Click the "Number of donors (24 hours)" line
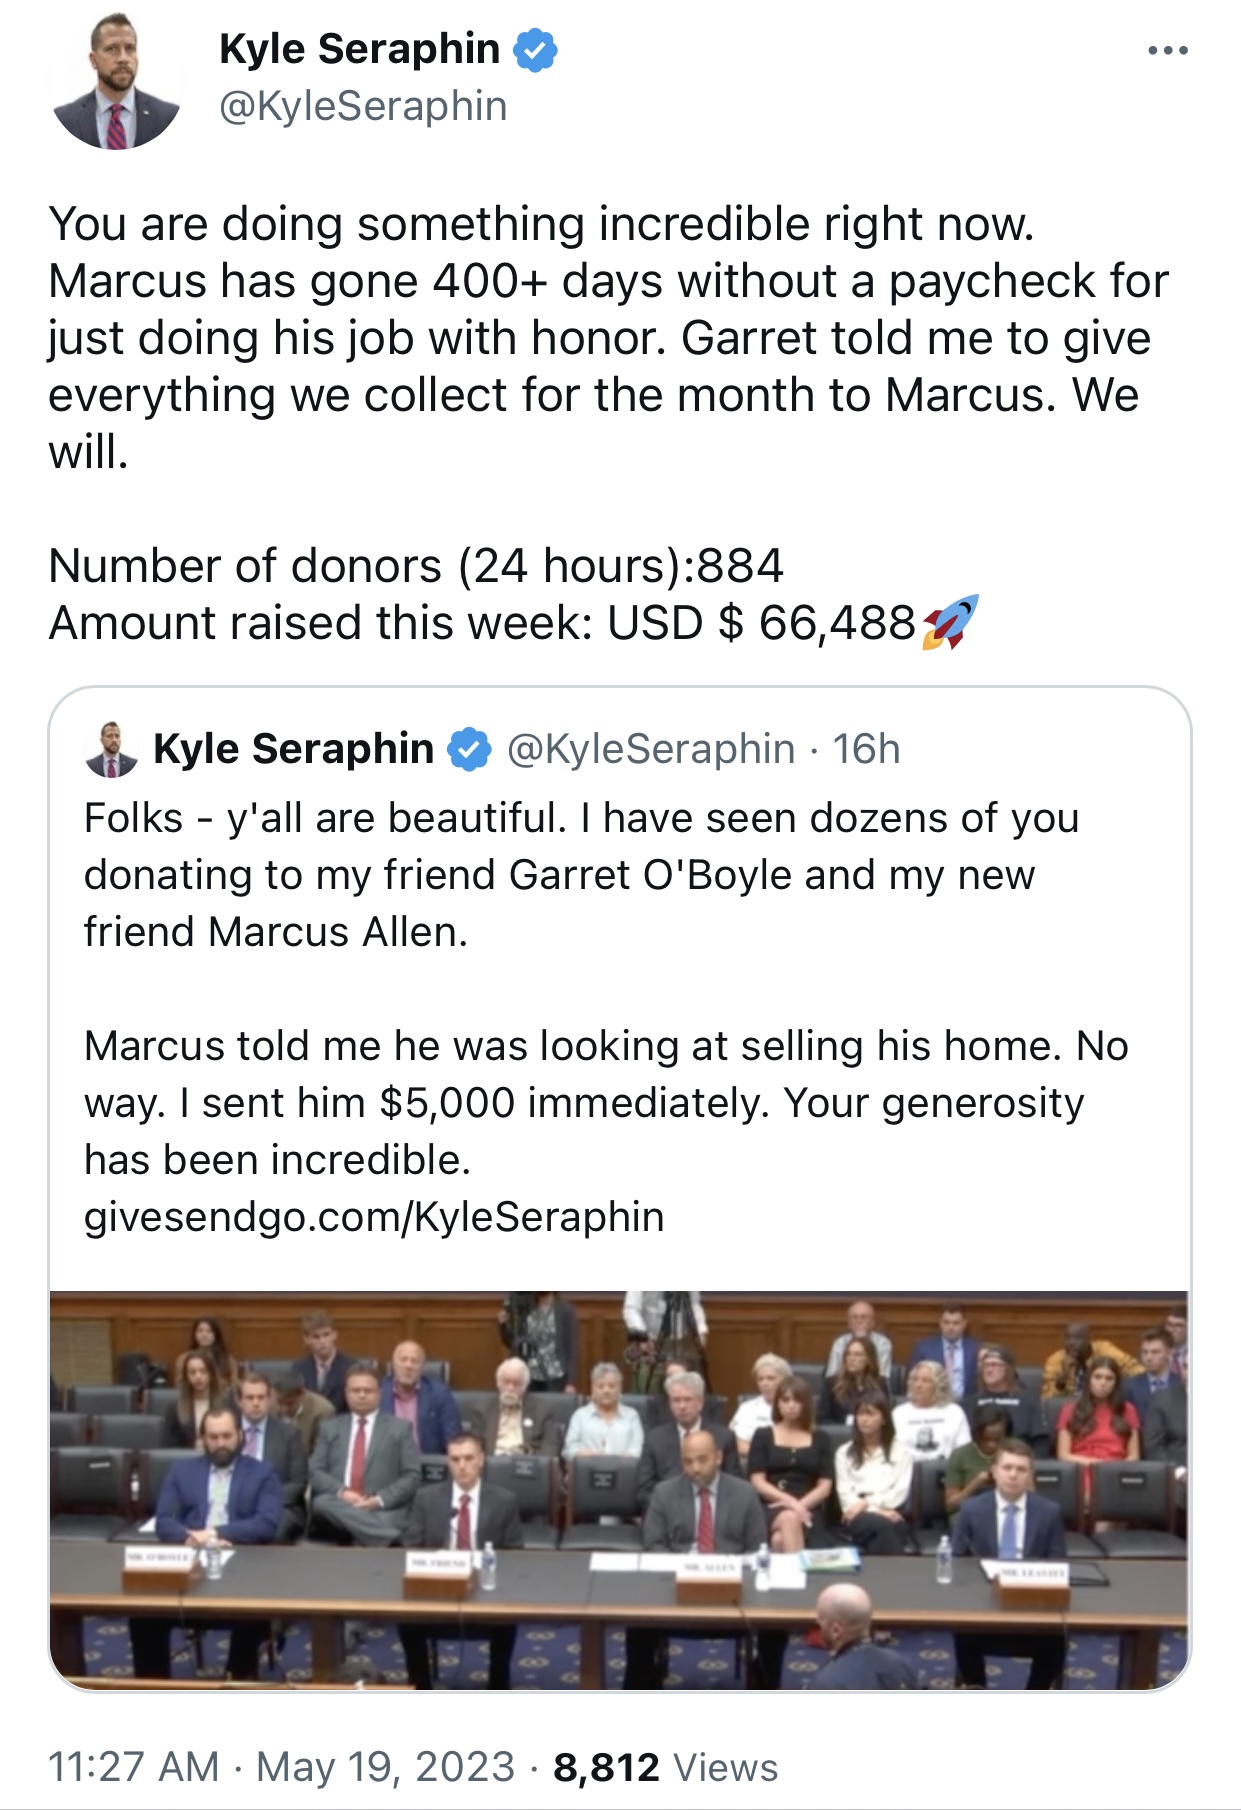This screenshot has height=1810, width=1241. tap(415, 566)
